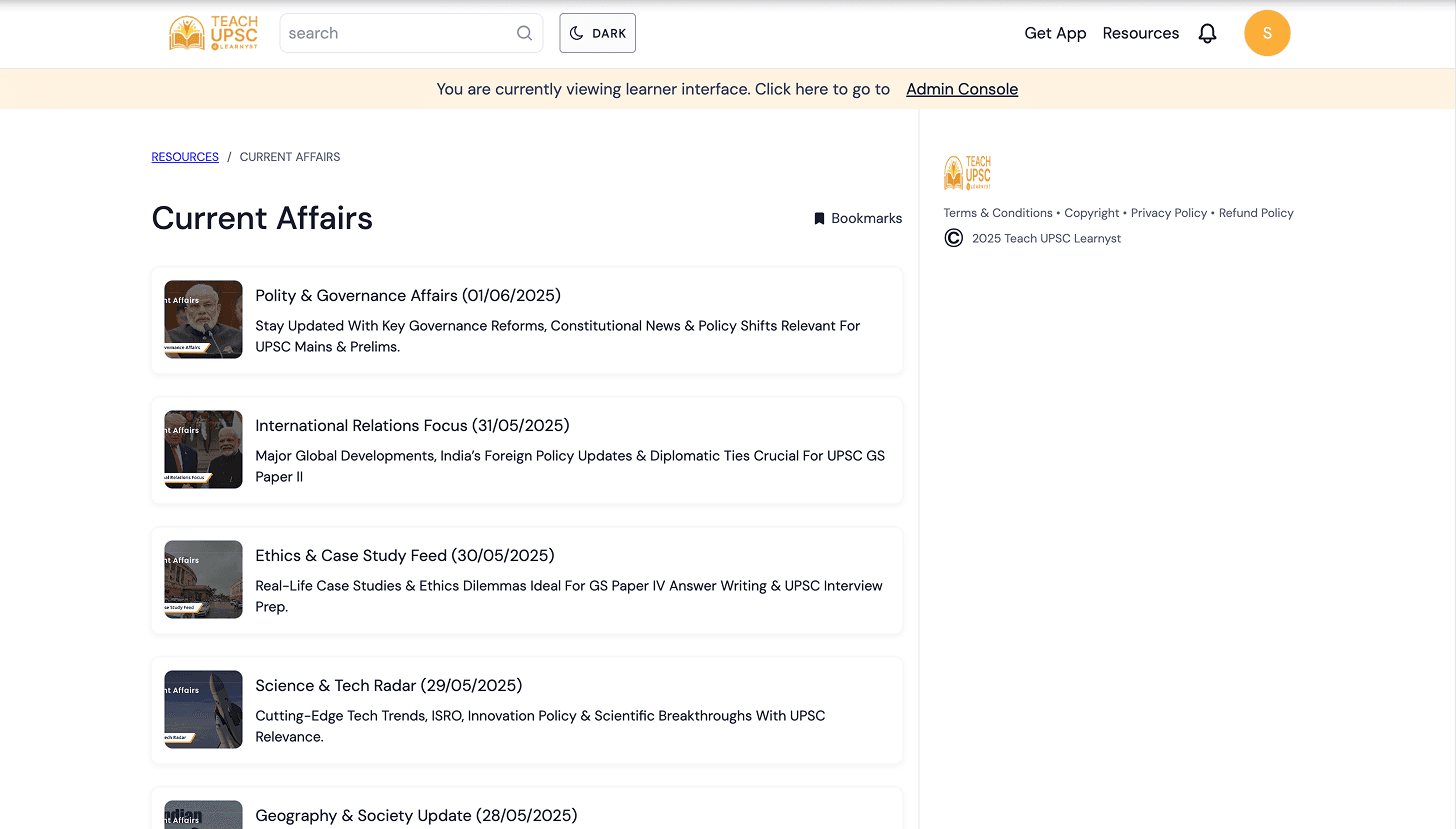The width and height of the screenshot is (1456, 829).
Task: Open Get App from the header
Action: click(1055, 33)
